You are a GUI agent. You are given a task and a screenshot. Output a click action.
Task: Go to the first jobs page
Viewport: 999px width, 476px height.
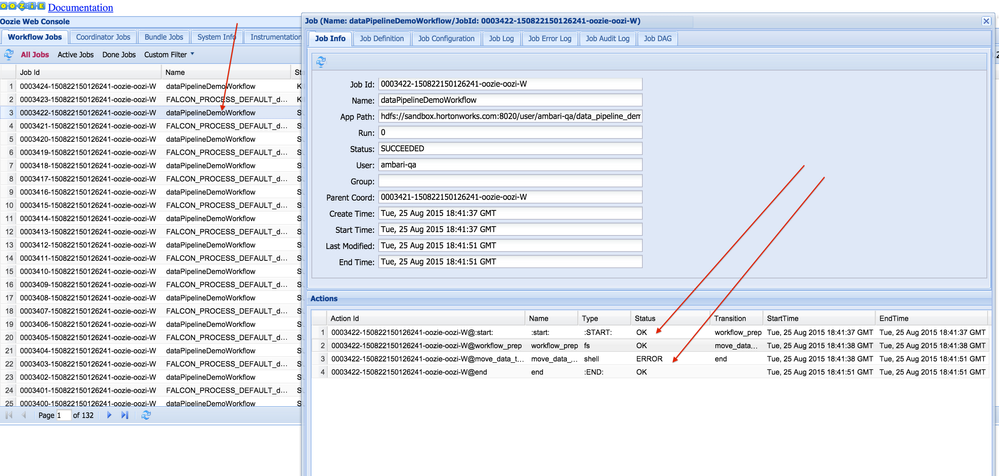tap(11, 414)
